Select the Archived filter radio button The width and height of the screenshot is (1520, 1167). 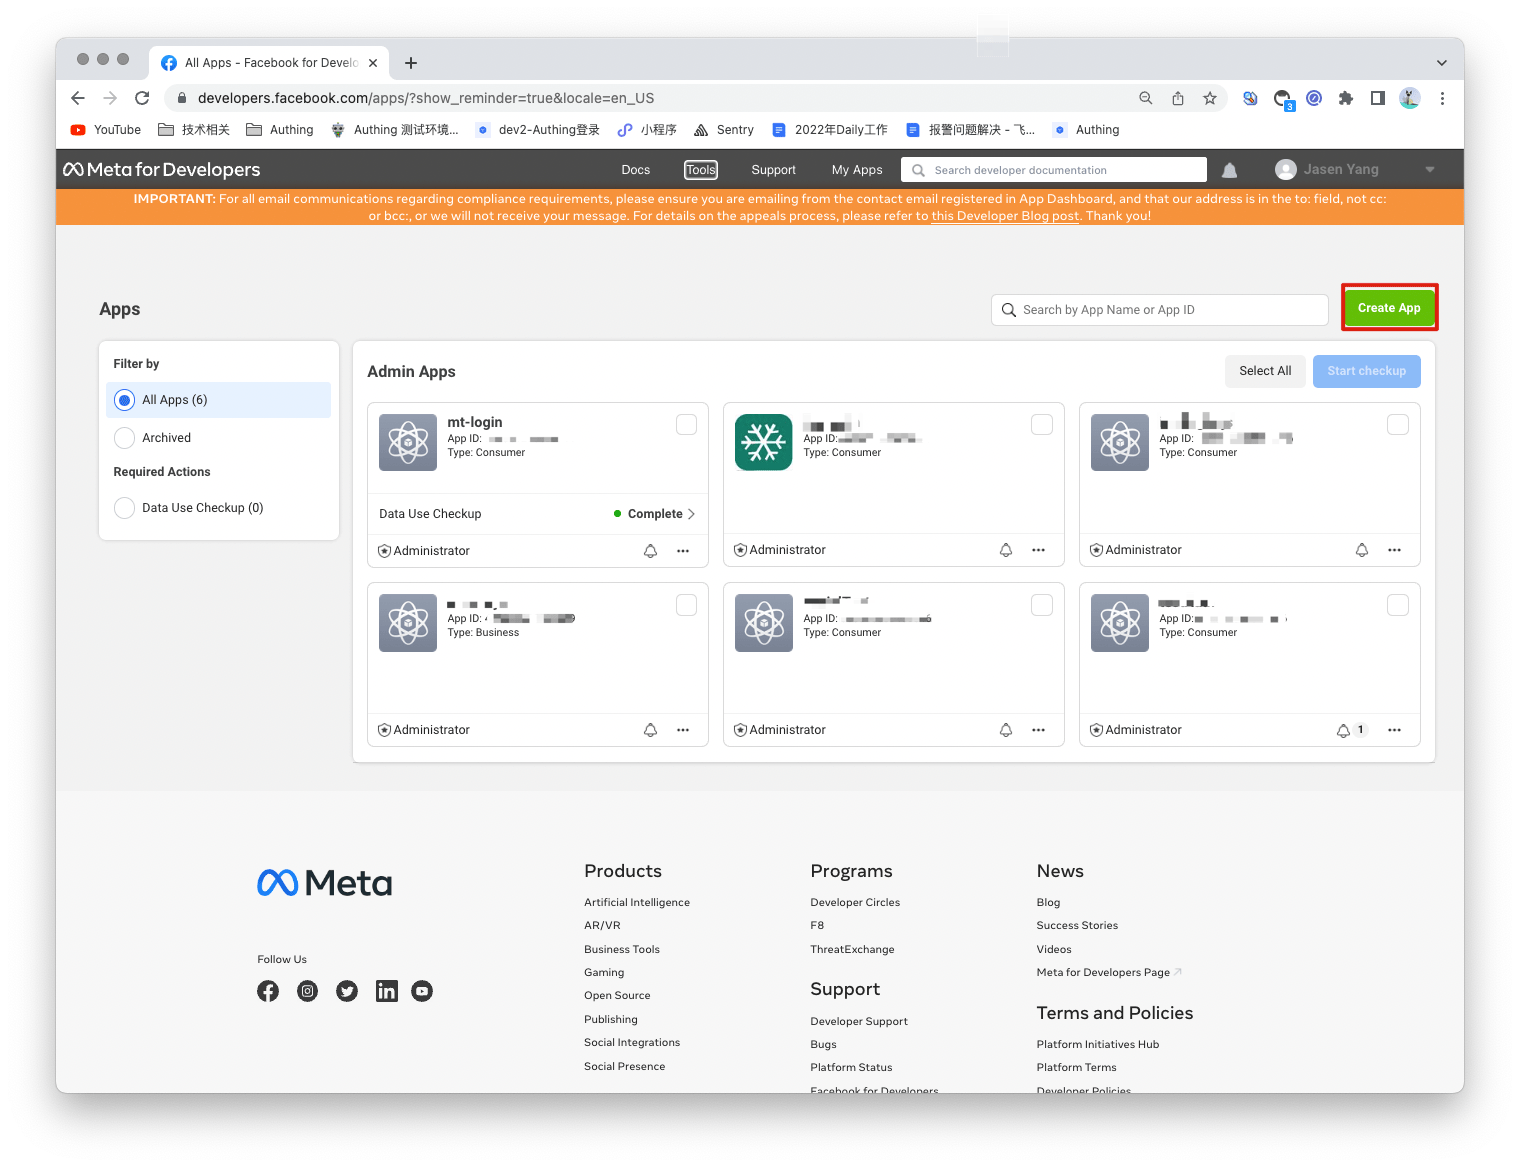(125, 438)
